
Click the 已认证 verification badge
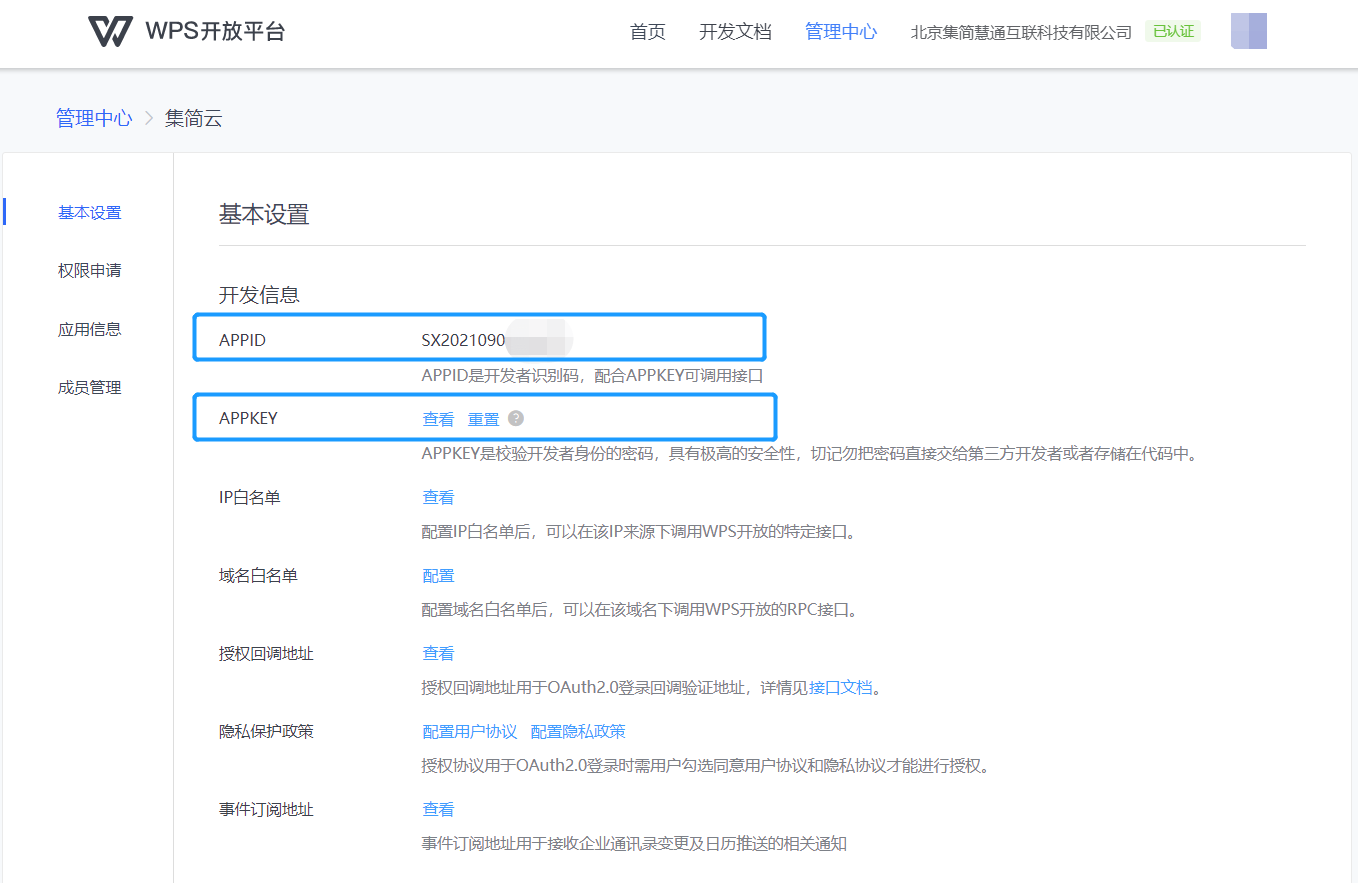(1172, 31)
